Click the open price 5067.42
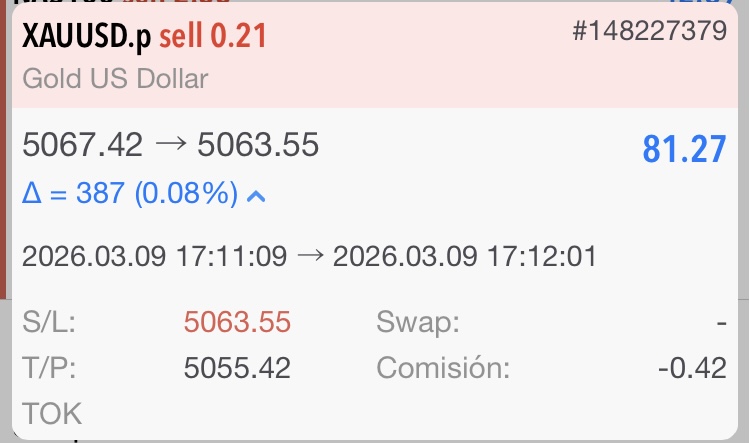Screen dimensions: 749x443 point(83,147)
